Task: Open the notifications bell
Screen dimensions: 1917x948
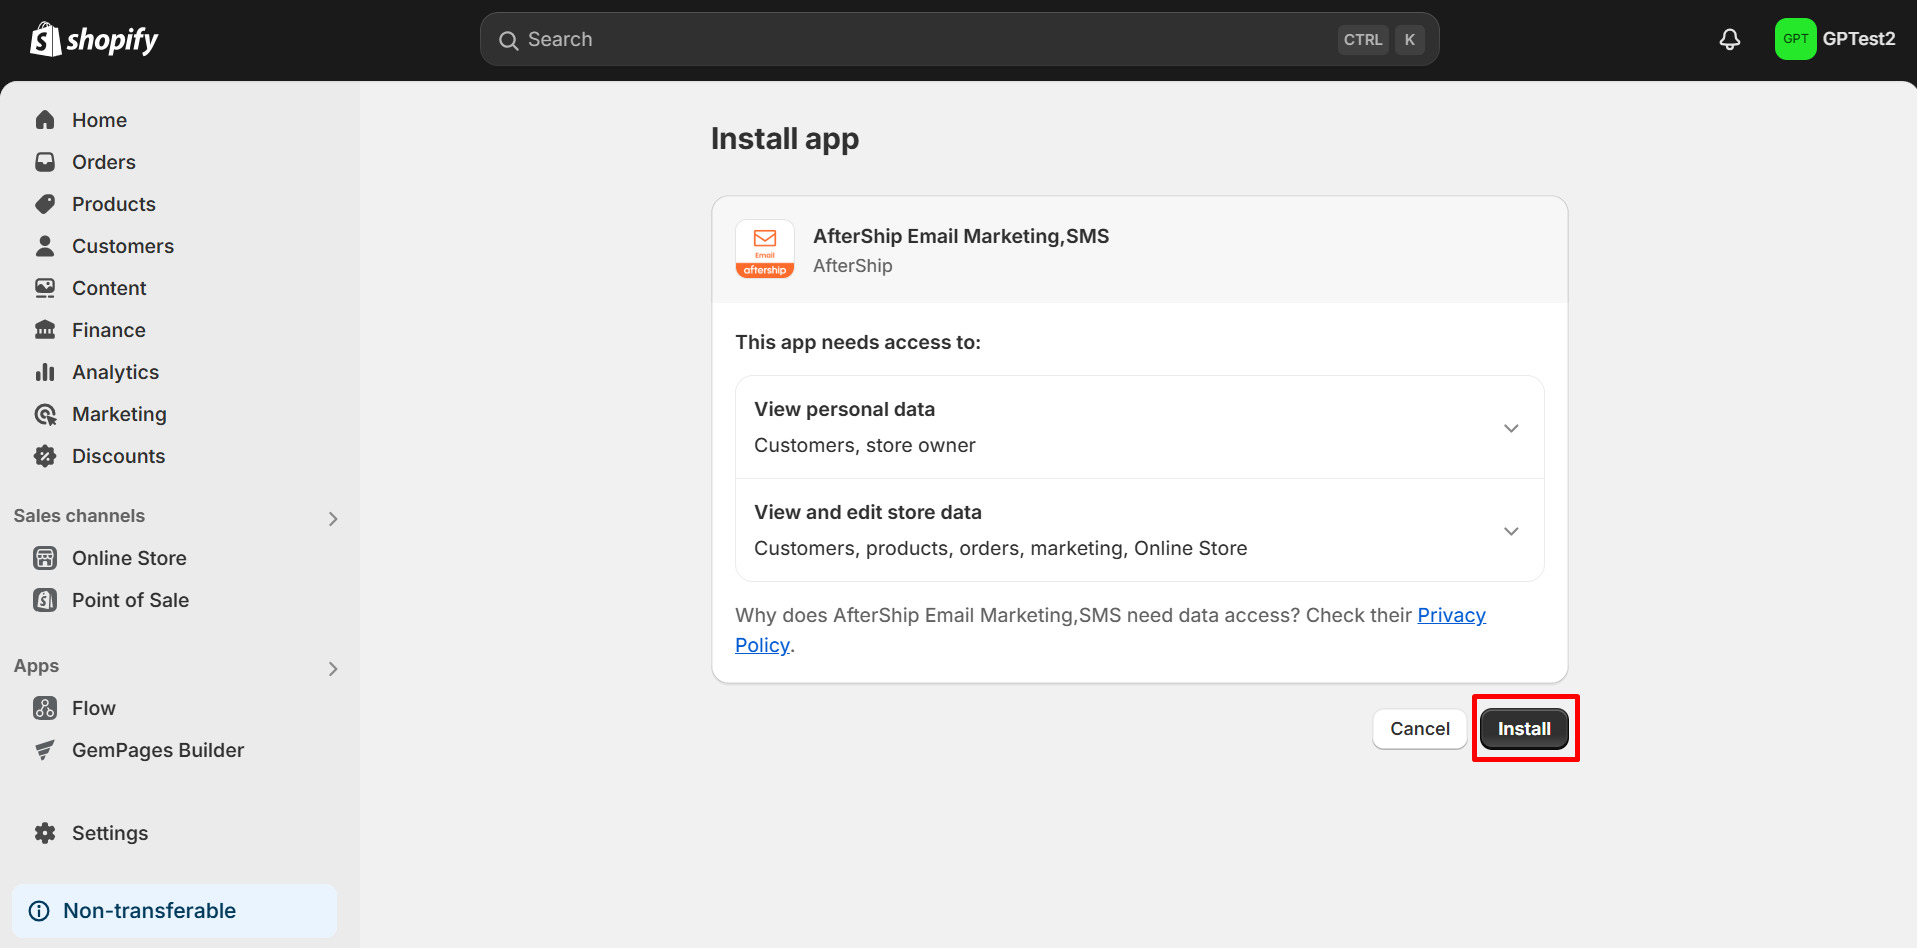Action: tap(1729, 39)
